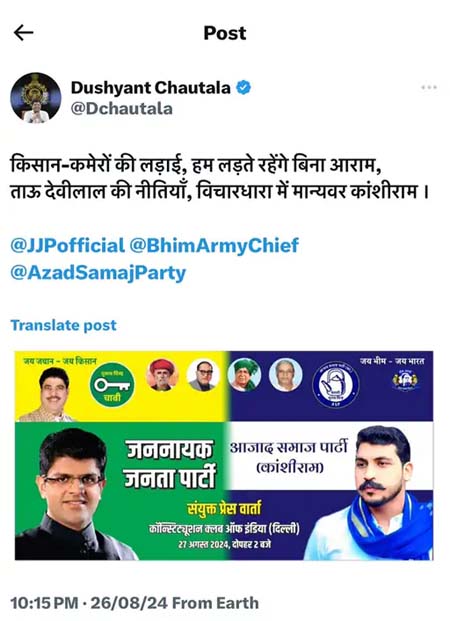Click the post timestamp 10:15 PM

(x=44, y=603)
